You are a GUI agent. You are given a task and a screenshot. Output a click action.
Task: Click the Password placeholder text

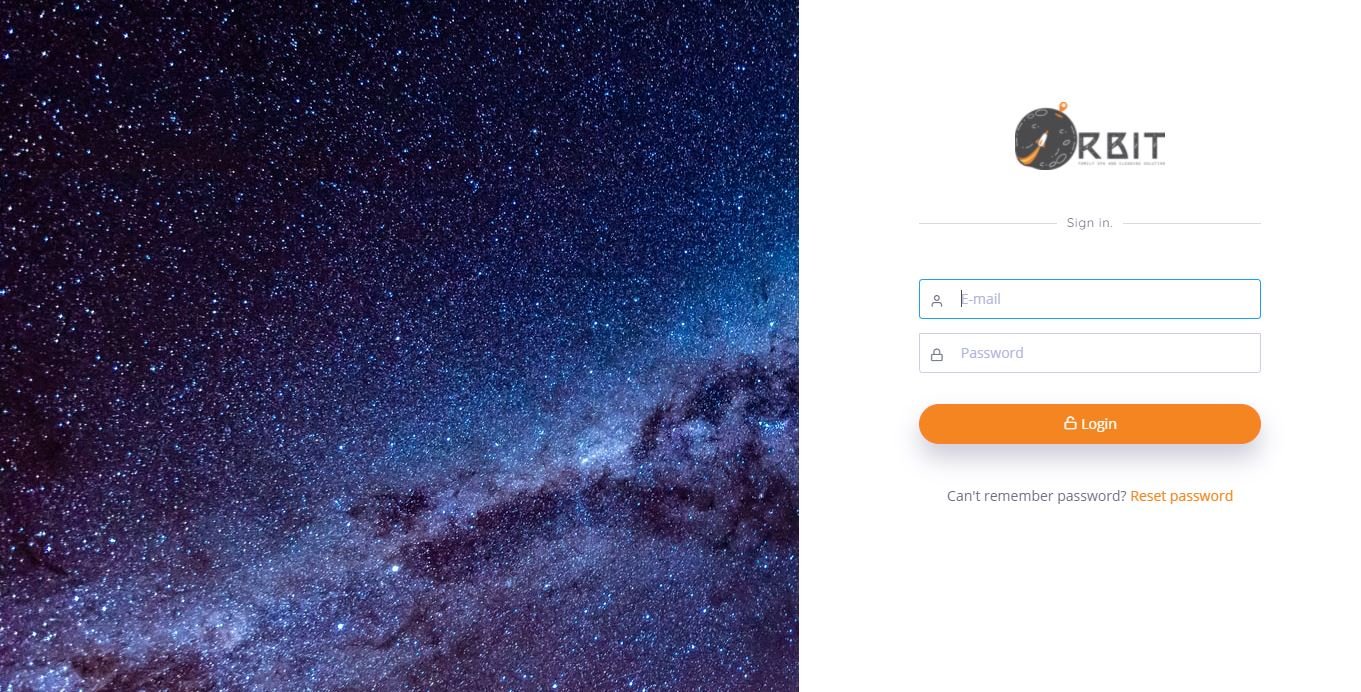992,353
